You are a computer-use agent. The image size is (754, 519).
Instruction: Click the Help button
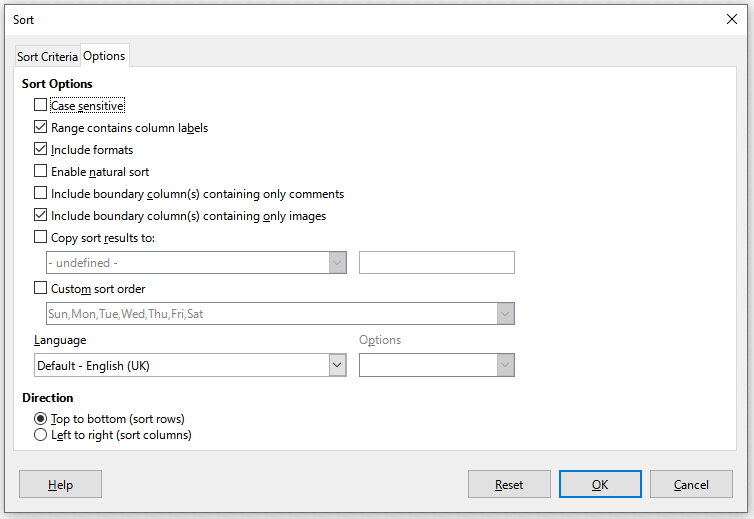[61, 484]
